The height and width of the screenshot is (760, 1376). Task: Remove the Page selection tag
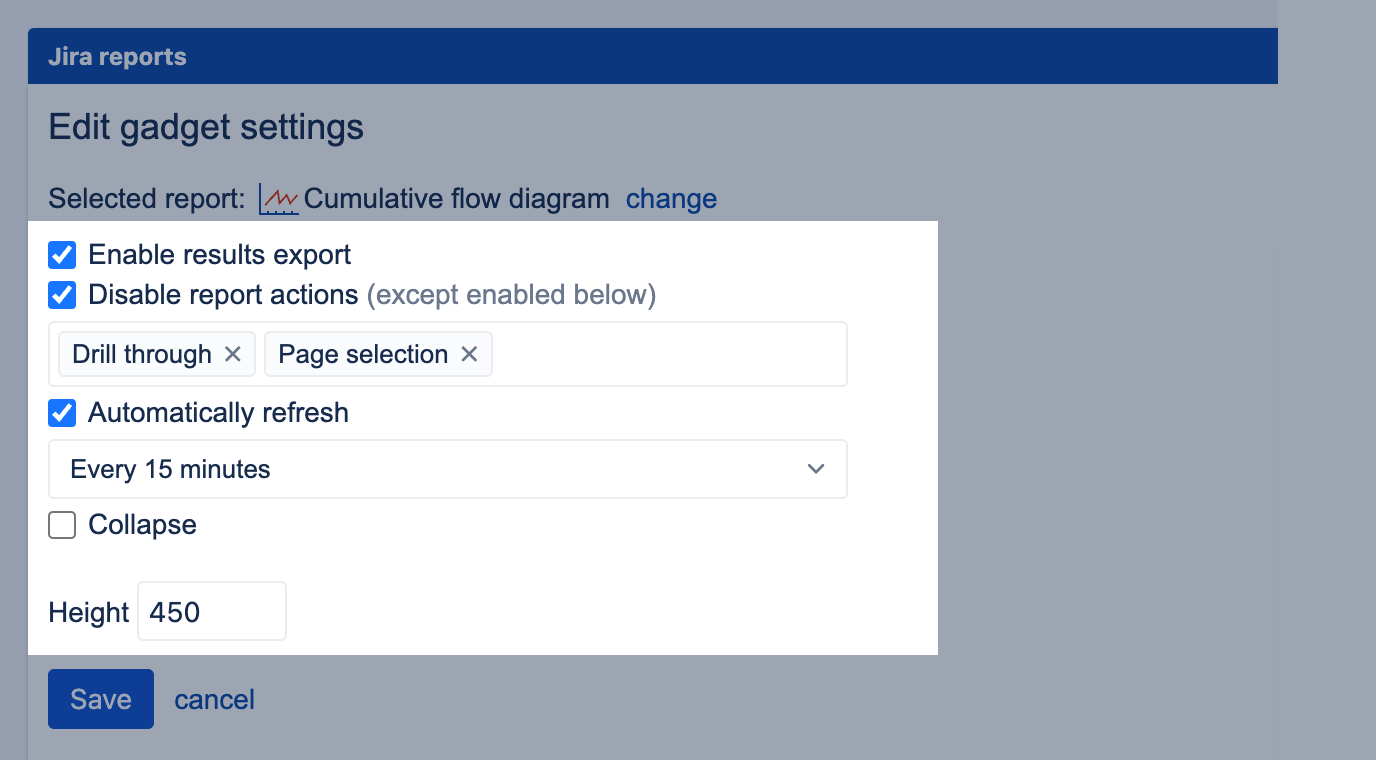pyautogui.click(x=469, y=354)
